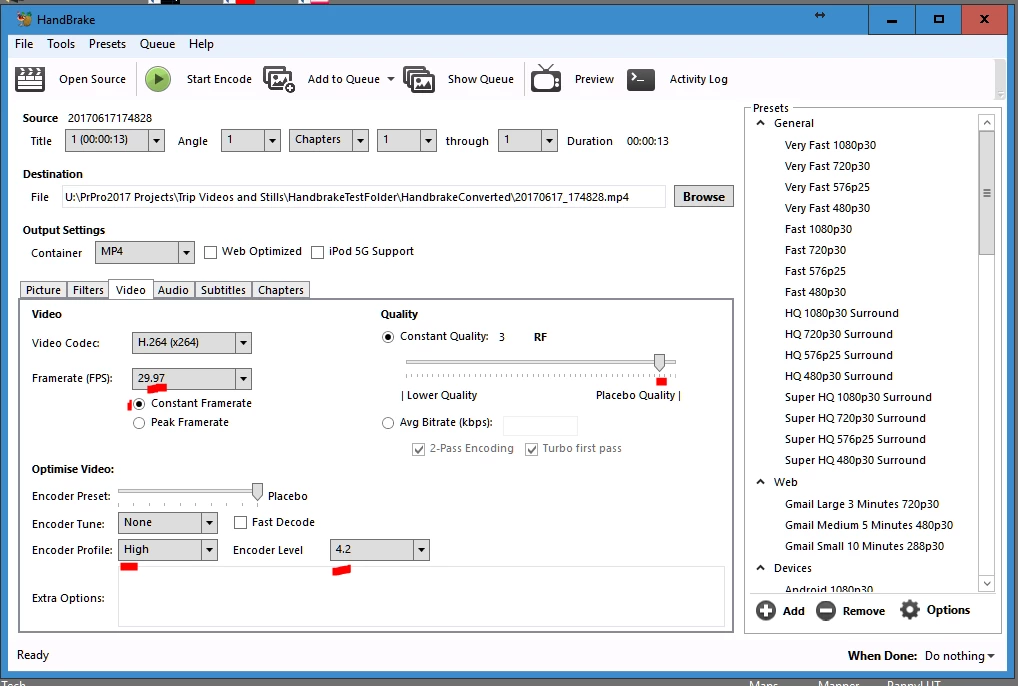Enable the Web Optimized checkbox
The height and width of the screenshot is (686, 1018).
coord(210,252)
